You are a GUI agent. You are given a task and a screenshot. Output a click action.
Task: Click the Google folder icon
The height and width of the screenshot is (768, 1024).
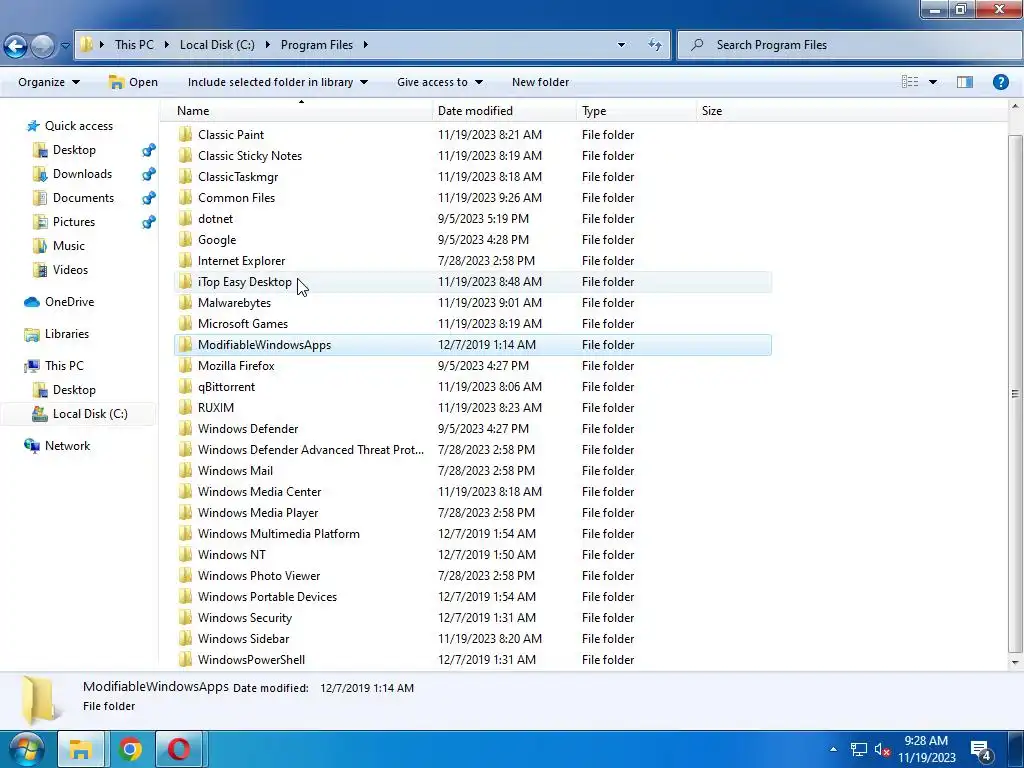pos(185,240)
